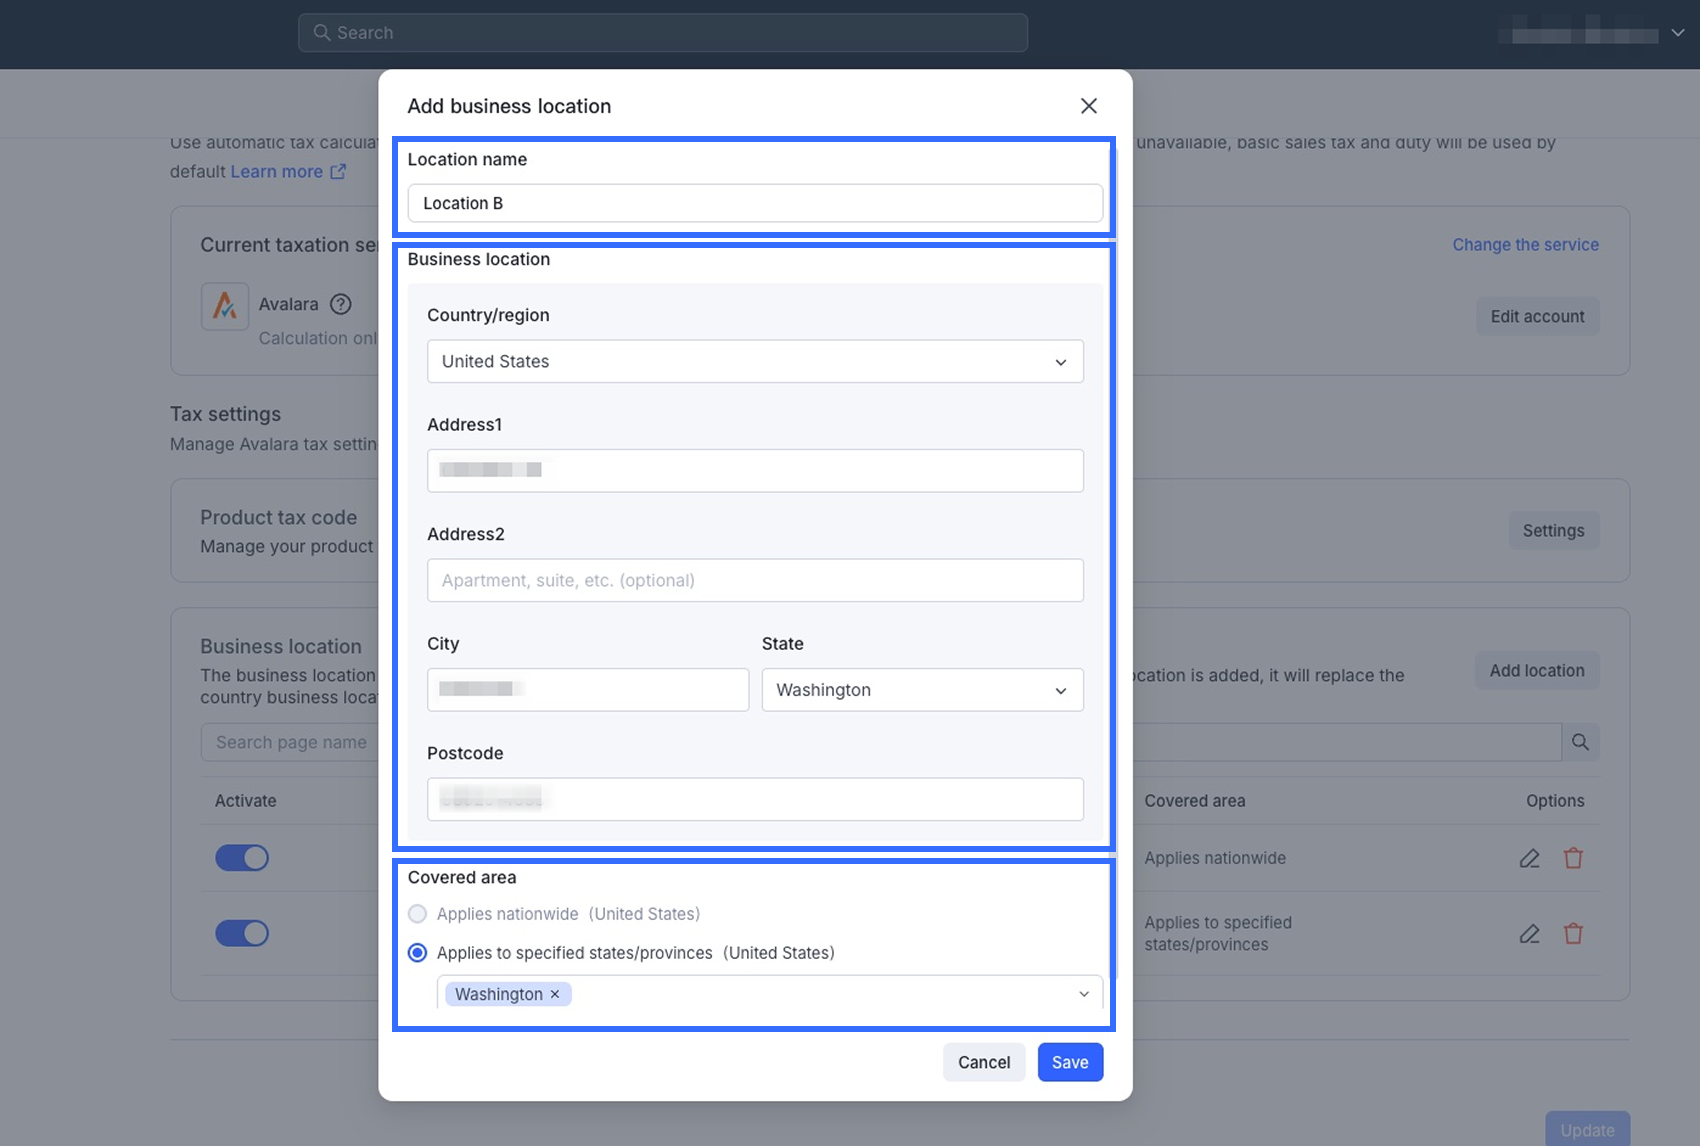Delete the specified states location trash icon

click(x=1573, y=934)
